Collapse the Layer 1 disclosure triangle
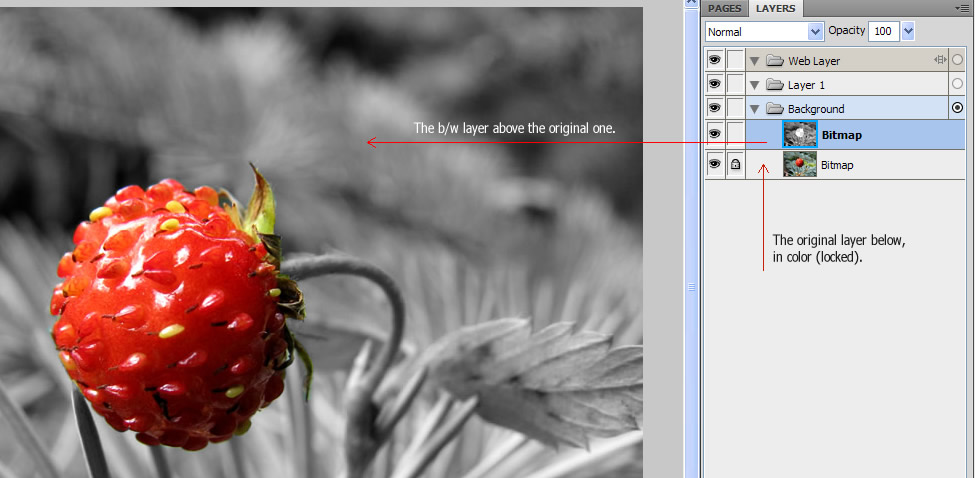 coord(755,85)
